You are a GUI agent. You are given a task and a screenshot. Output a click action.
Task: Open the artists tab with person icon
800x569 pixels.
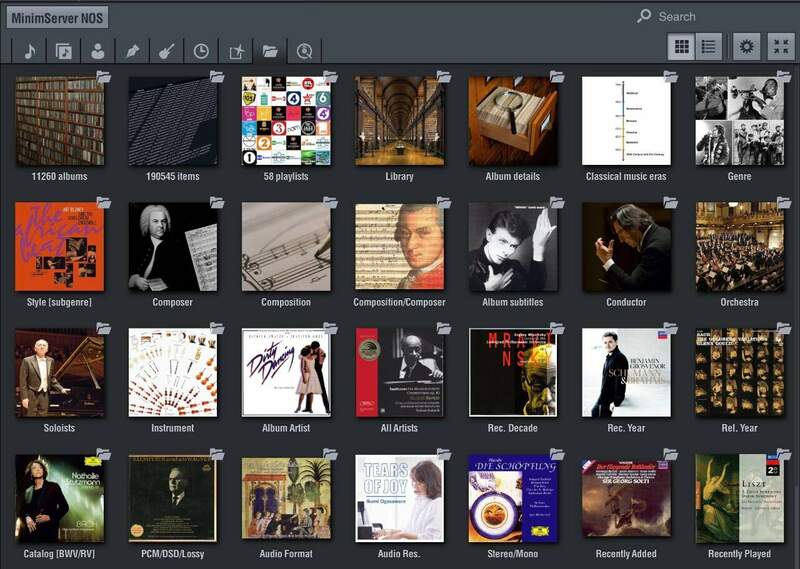[98, 50]
